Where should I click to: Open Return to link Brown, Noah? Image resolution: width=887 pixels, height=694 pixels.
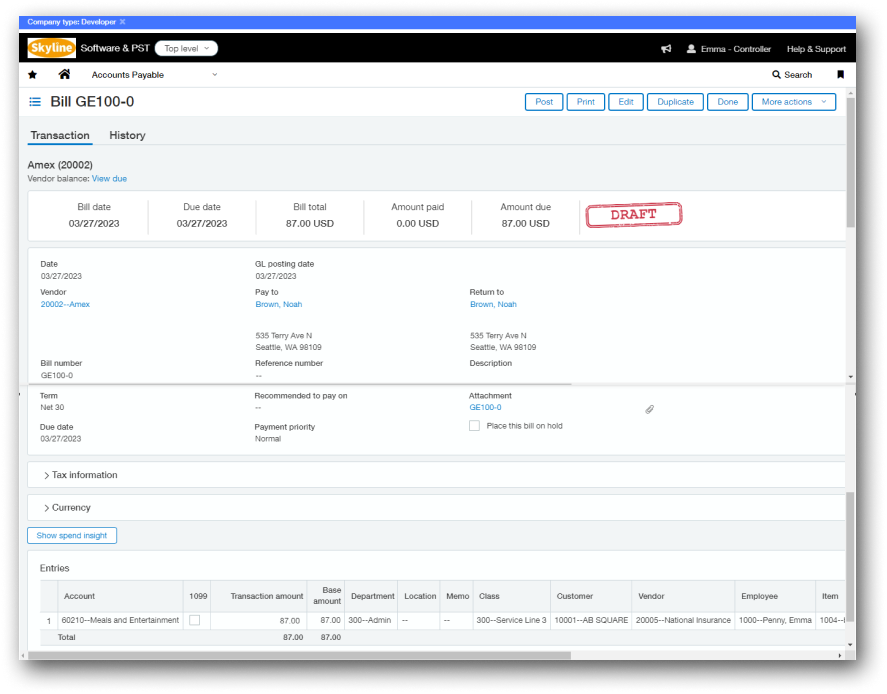coord(493,304)
